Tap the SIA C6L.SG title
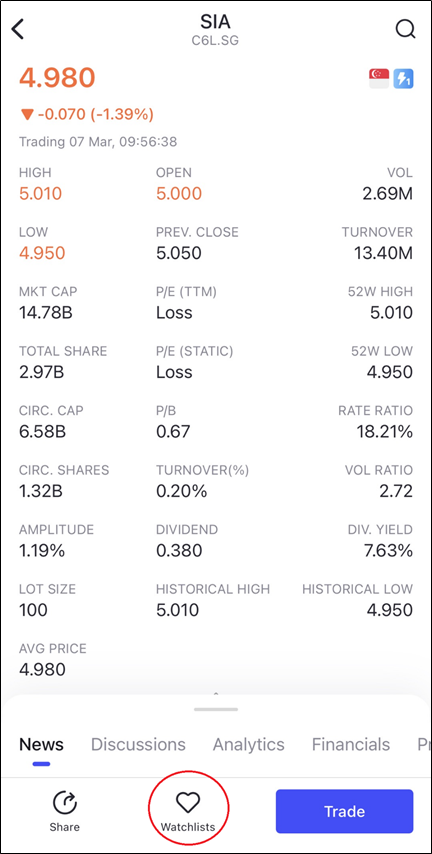Image resolution: width=432 pixels, height=854 pixels. (215, 30)
